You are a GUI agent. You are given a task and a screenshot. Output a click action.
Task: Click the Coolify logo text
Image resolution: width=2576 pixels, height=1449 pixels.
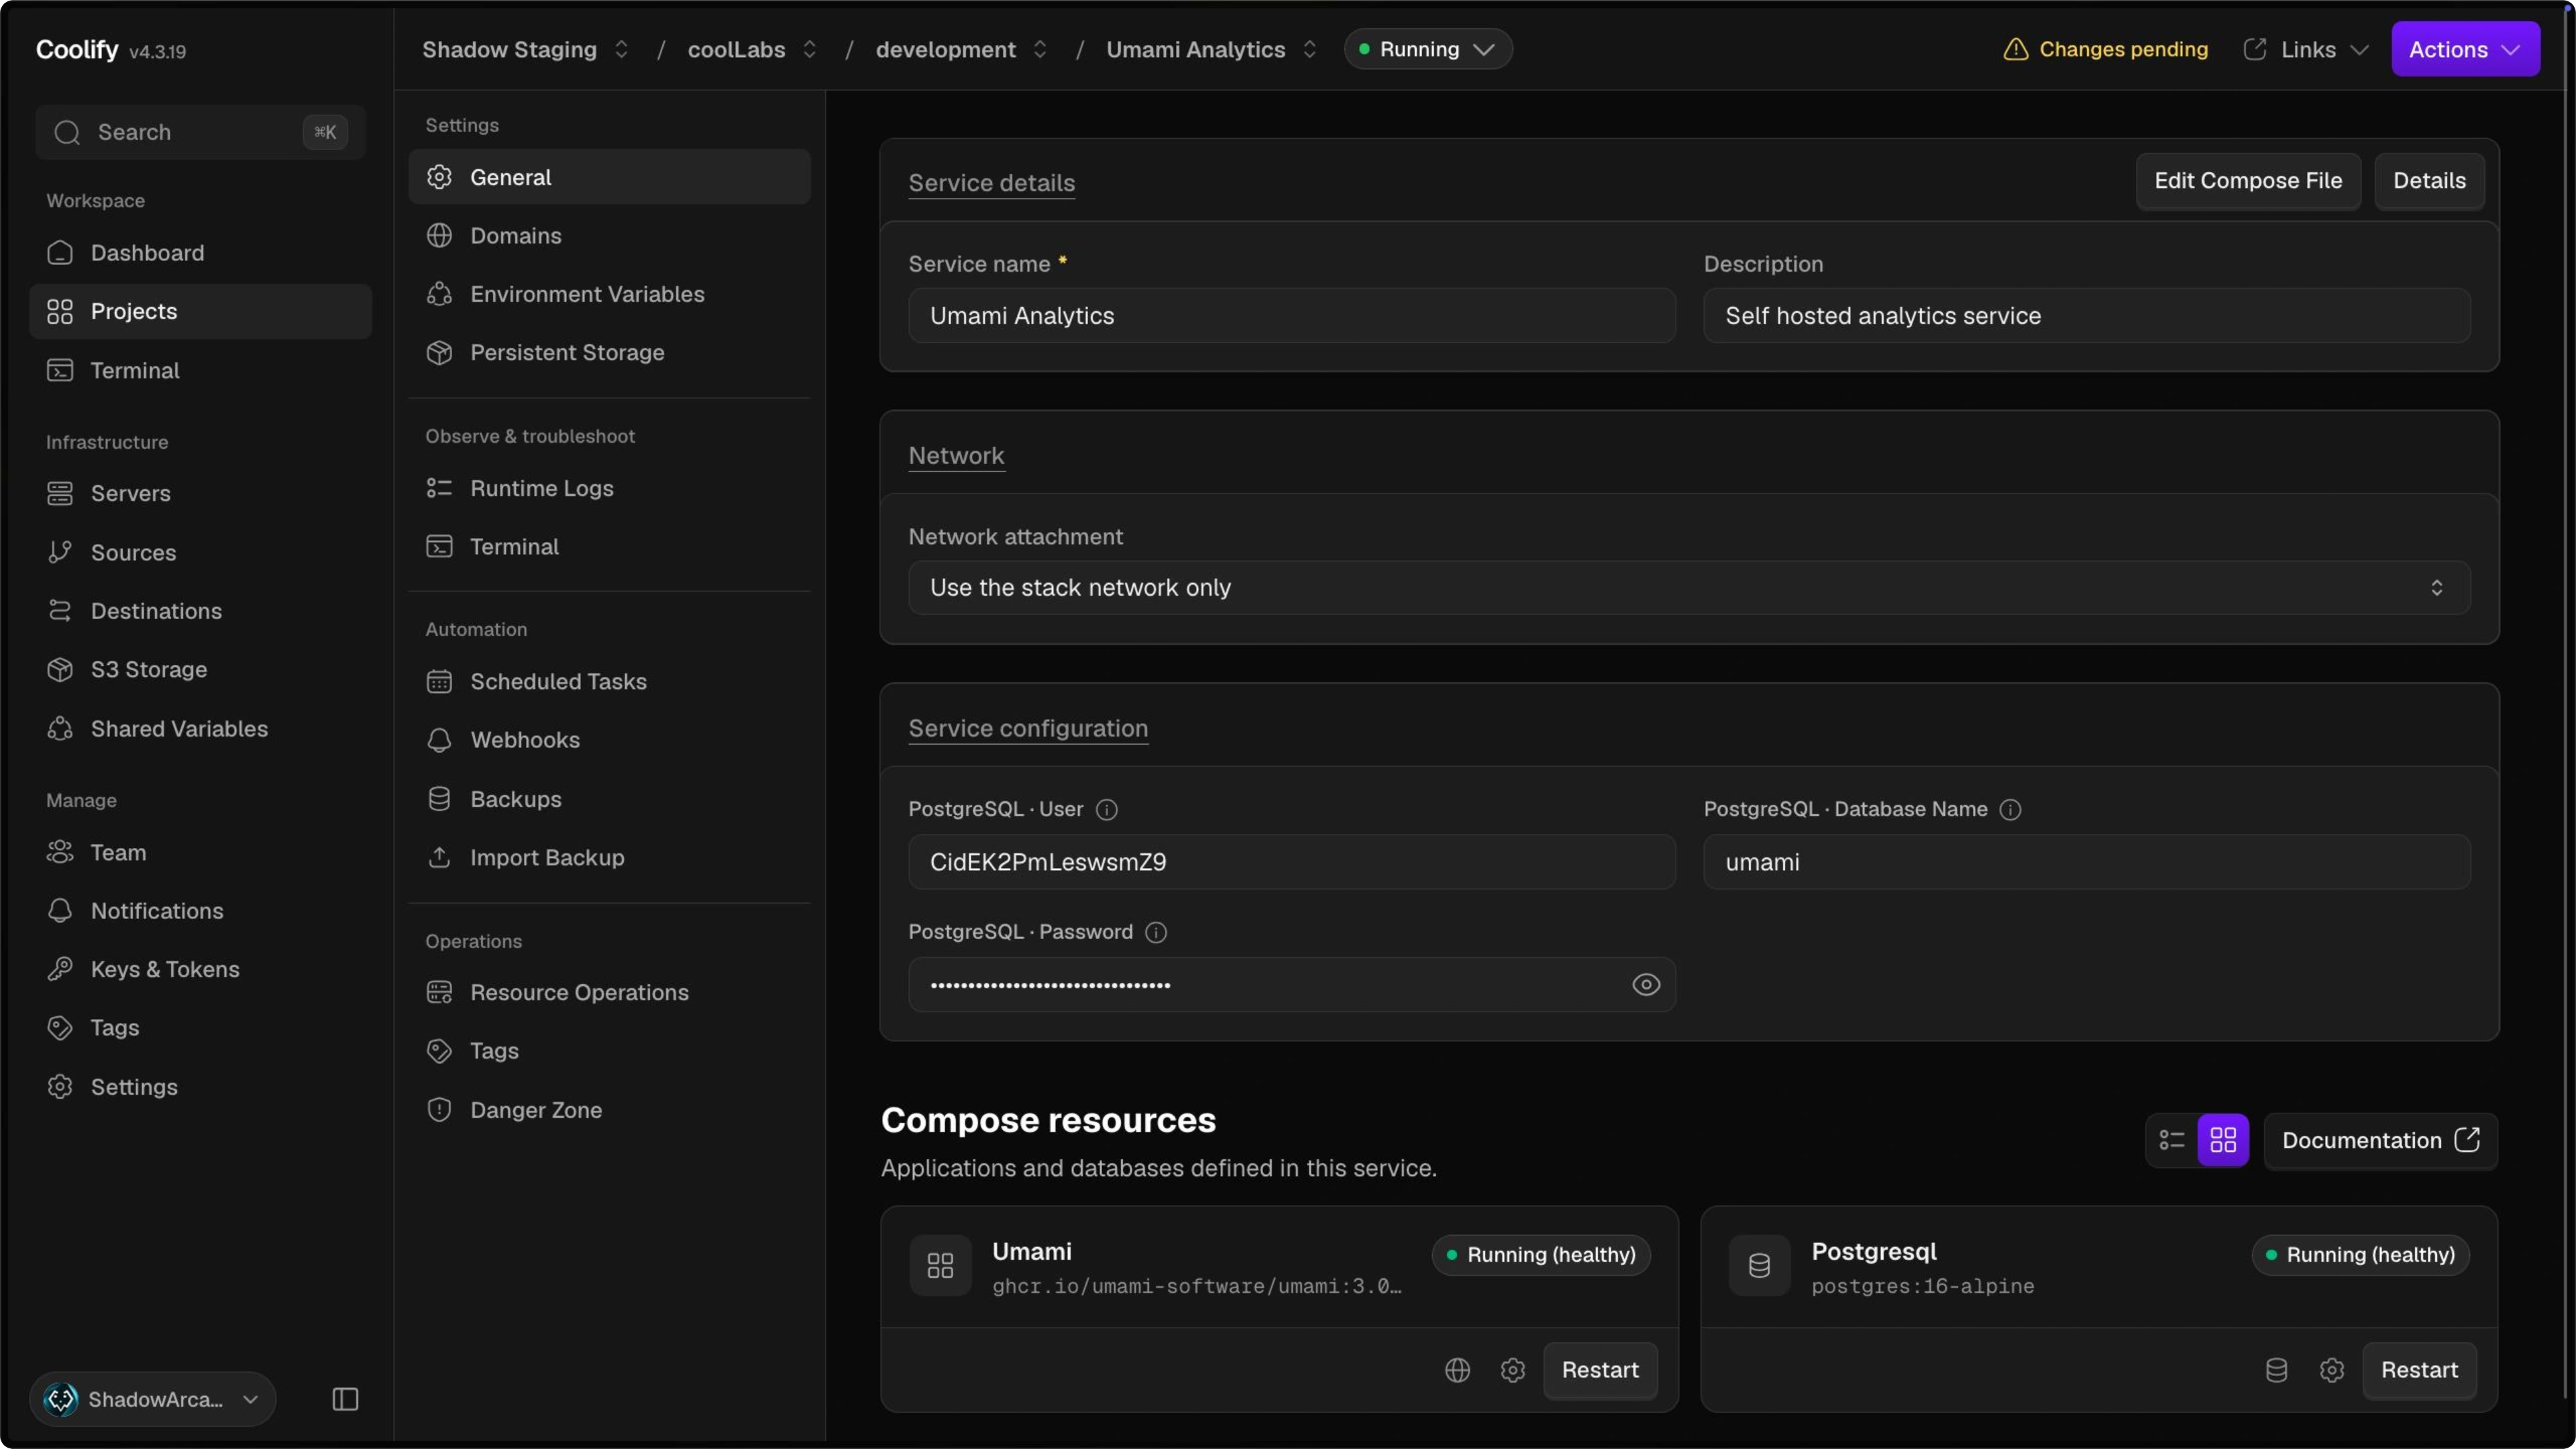77,49
